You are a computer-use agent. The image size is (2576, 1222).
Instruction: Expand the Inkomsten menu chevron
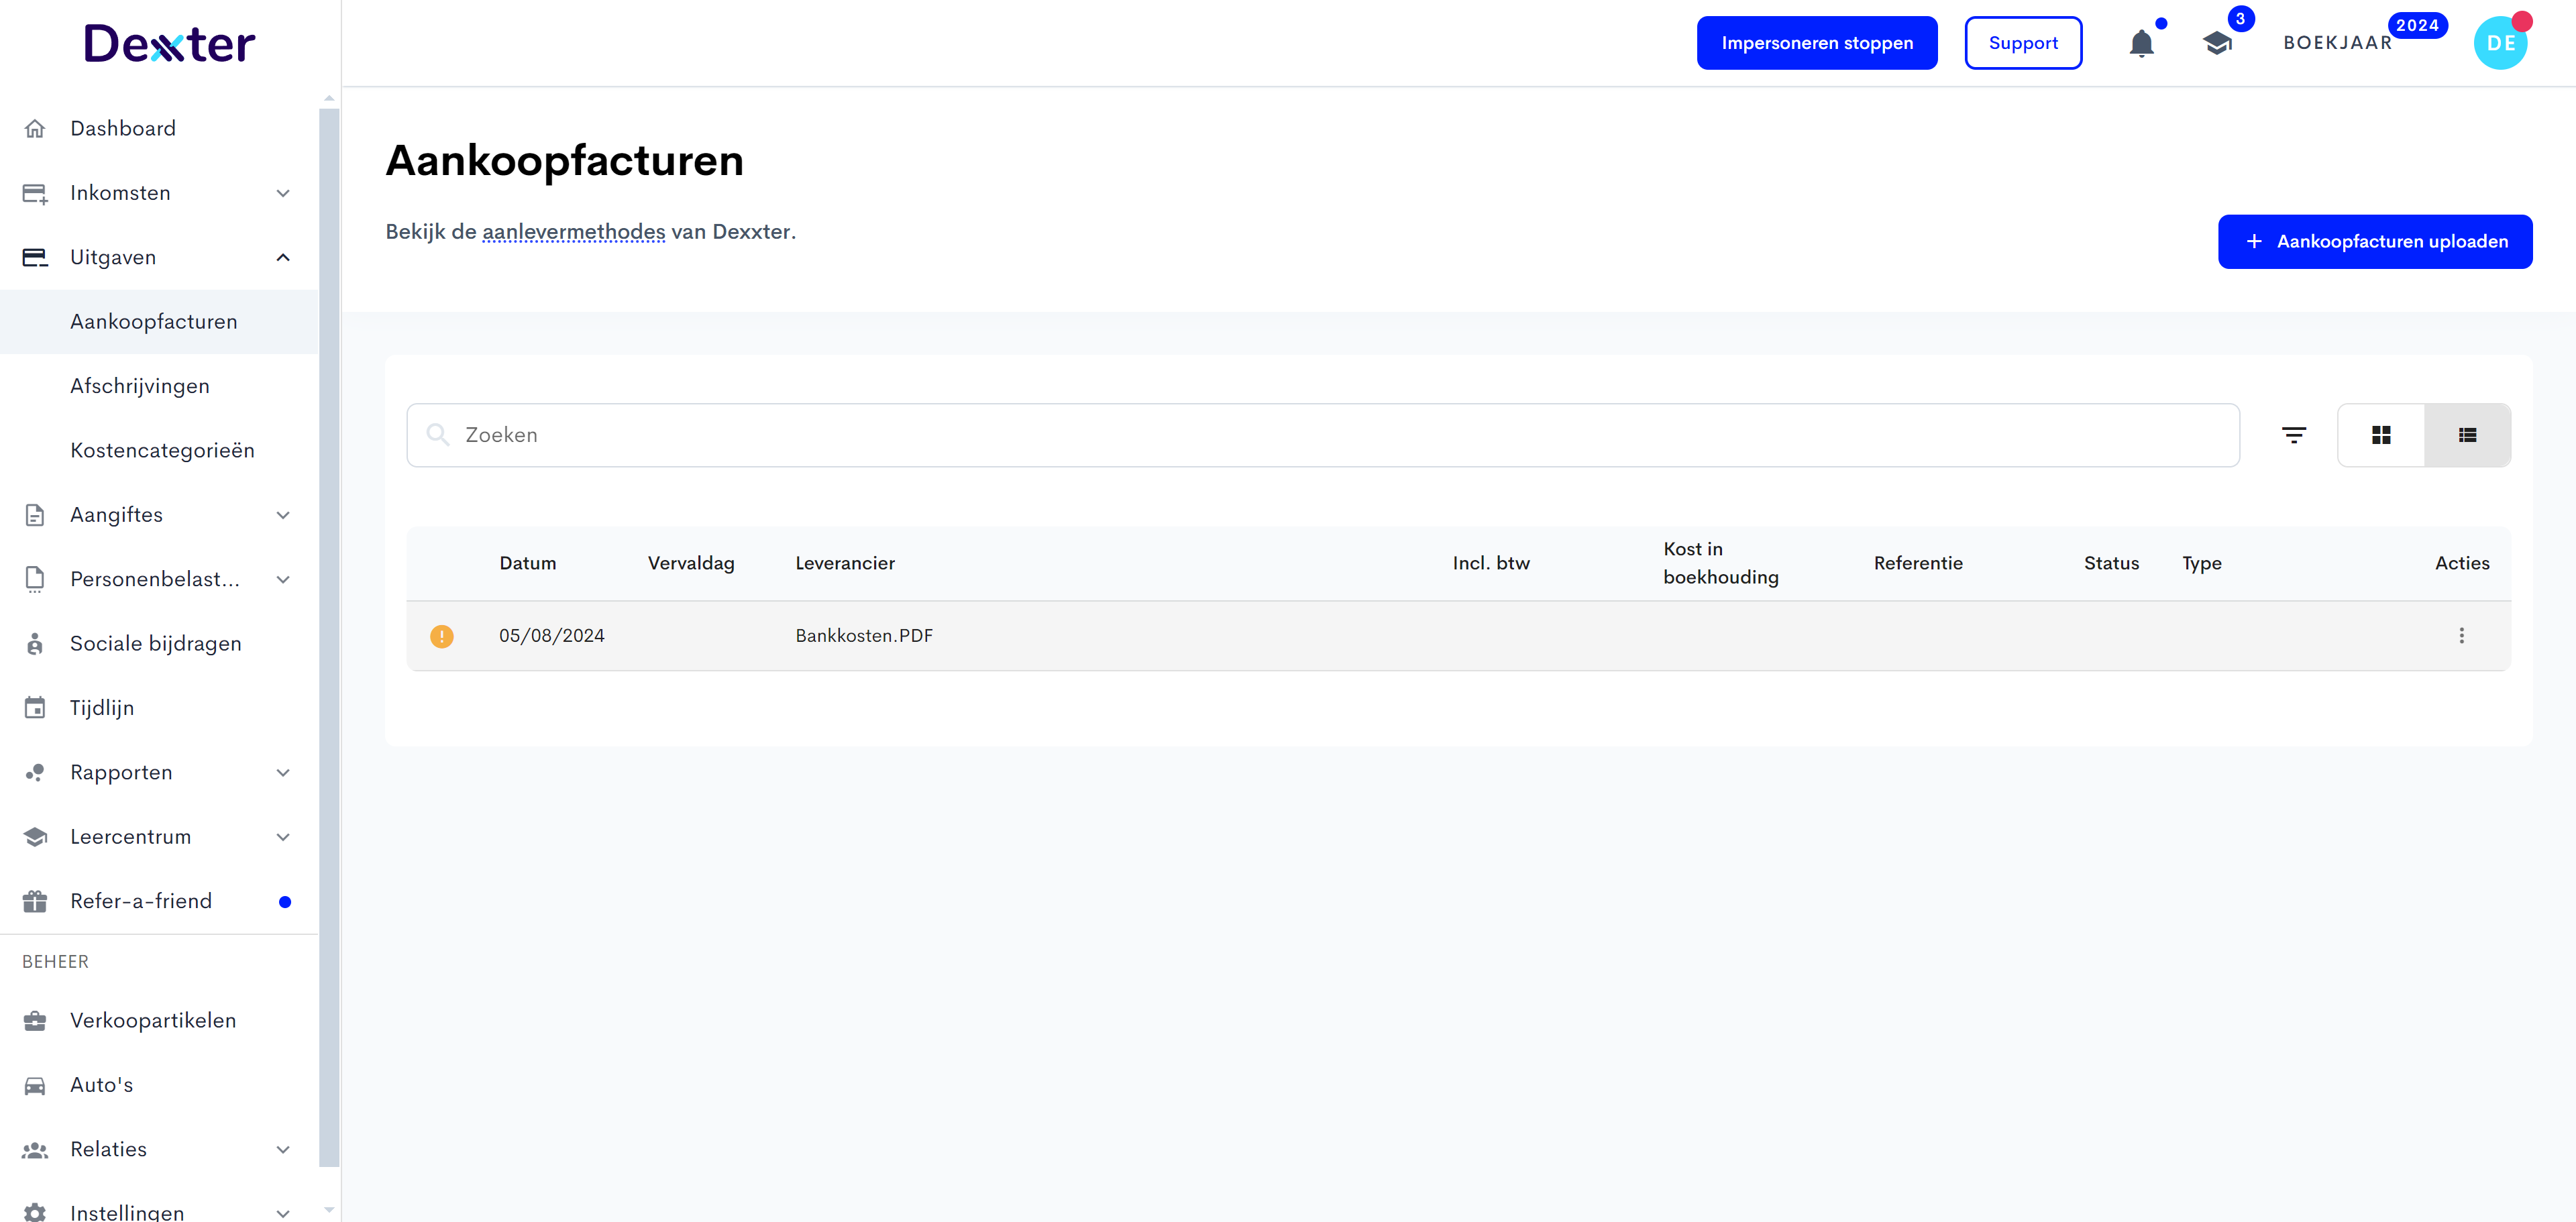pos(283,193)
